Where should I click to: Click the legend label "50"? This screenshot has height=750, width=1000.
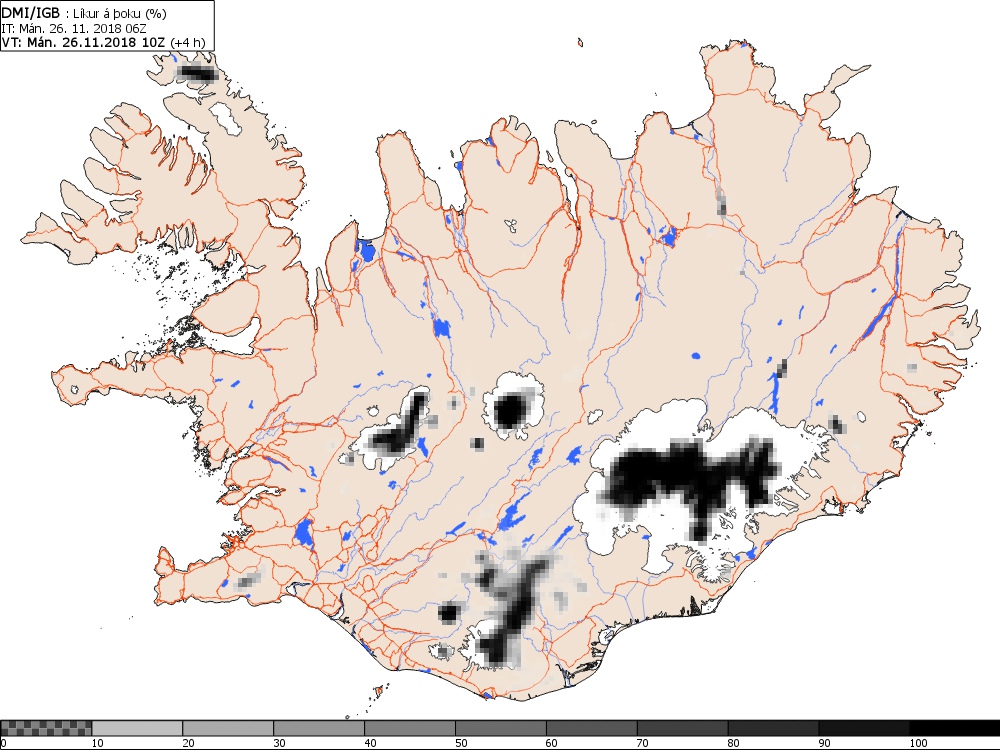461,743
